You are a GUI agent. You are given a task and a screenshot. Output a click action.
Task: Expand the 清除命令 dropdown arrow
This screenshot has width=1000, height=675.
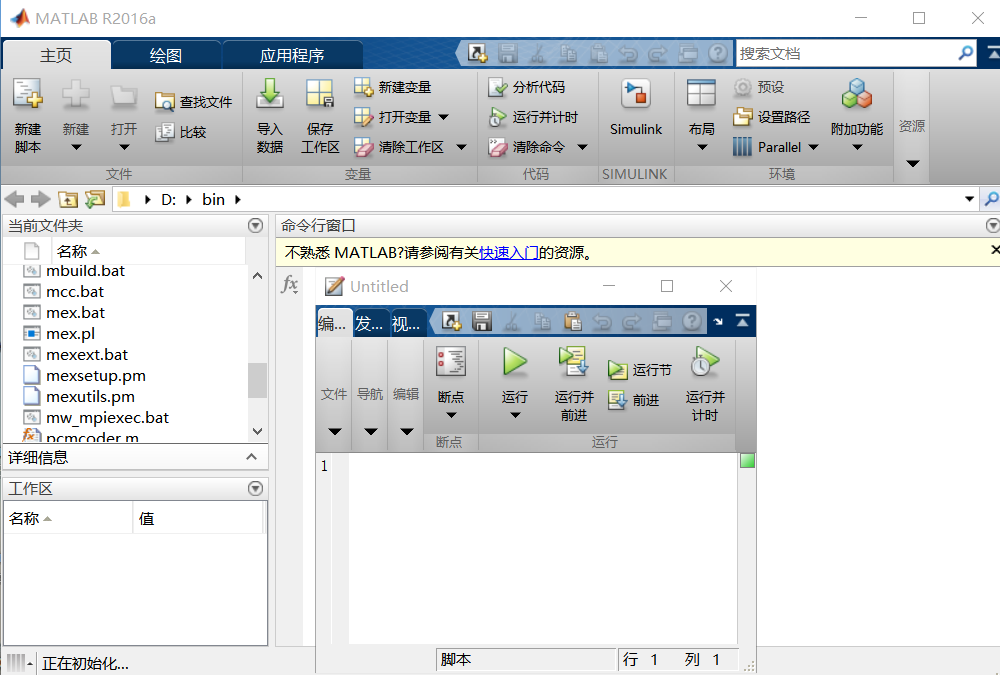582,147
